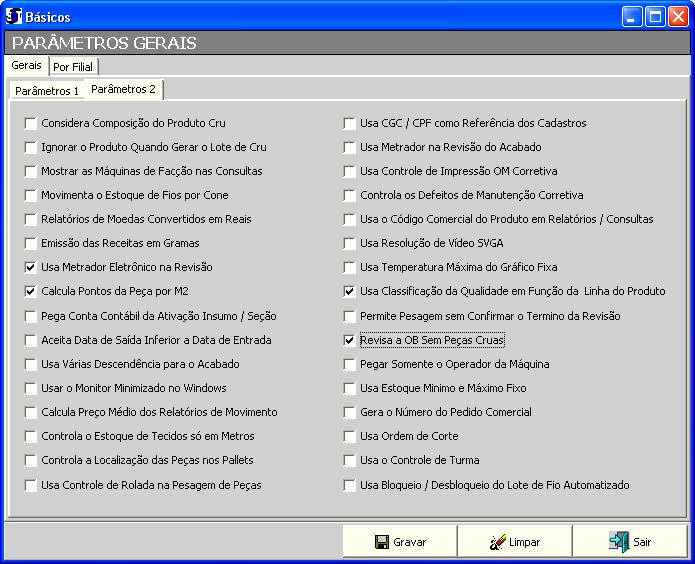Click the eraser icon on Limpar
The width and height of the screenshot is (695, 564).
pyautogui.click(x=497, y=542)
